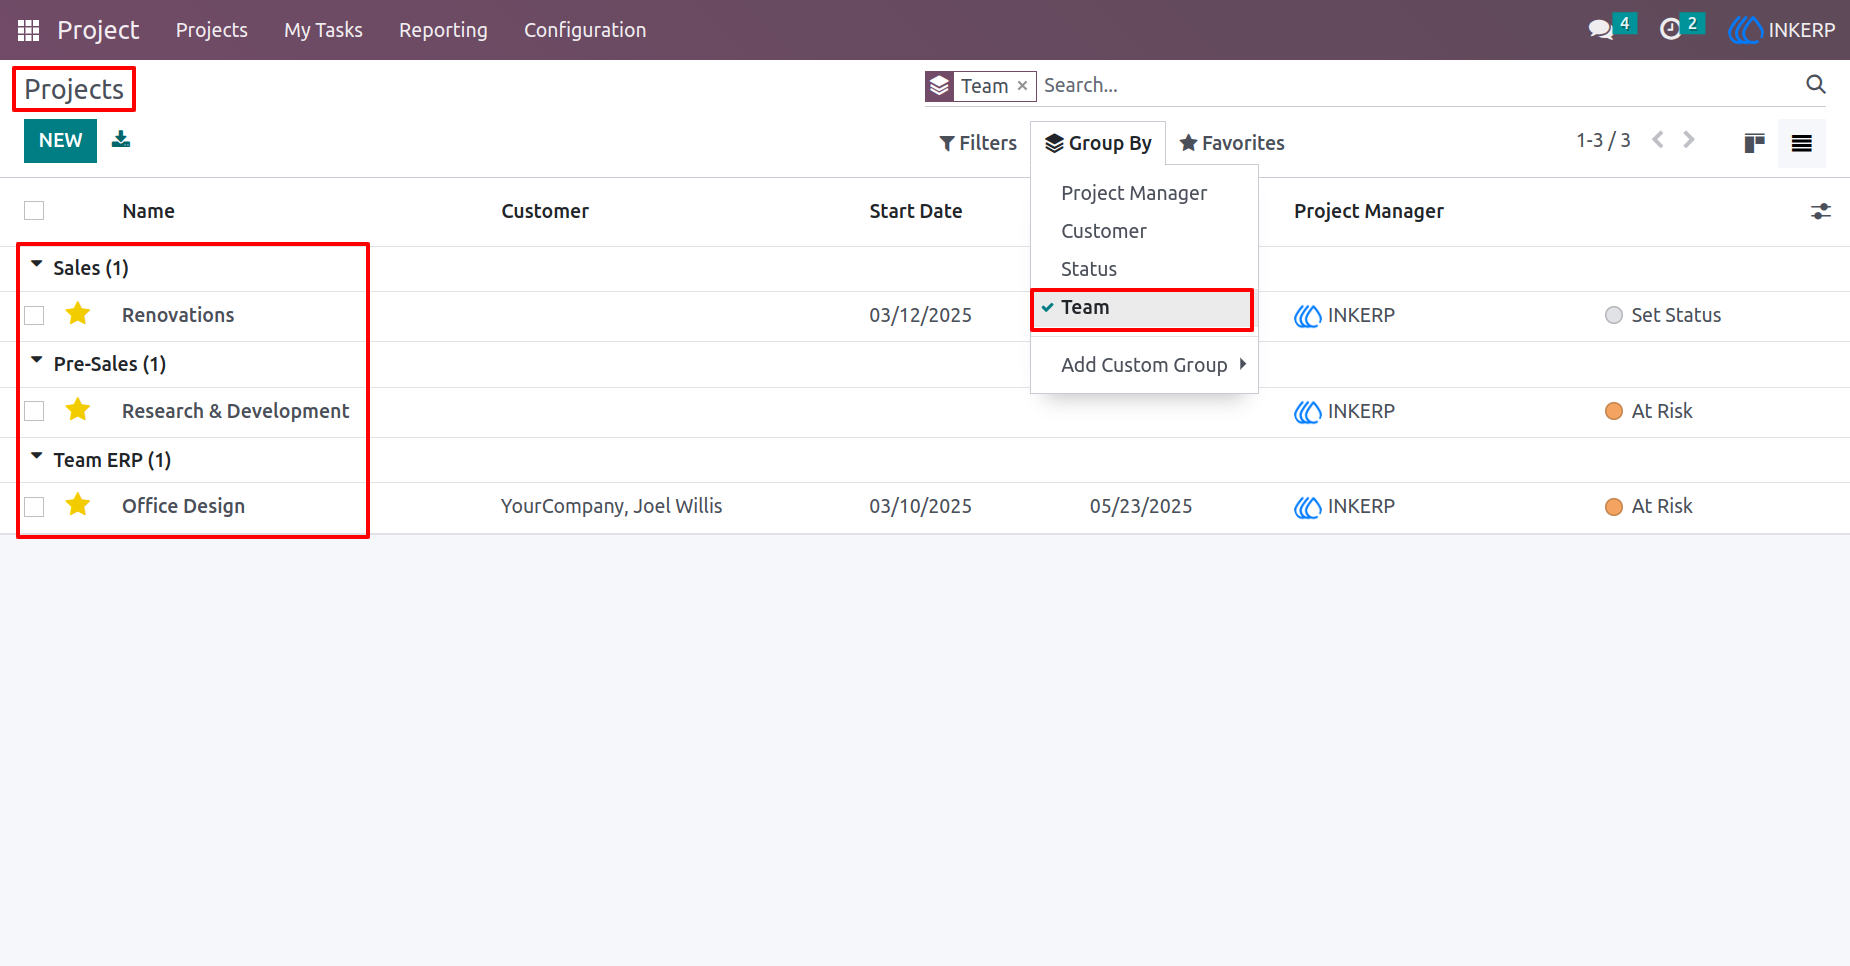
Task: Open the messages chat icon
Action: pyautogui.click(x=1601, y=30)
